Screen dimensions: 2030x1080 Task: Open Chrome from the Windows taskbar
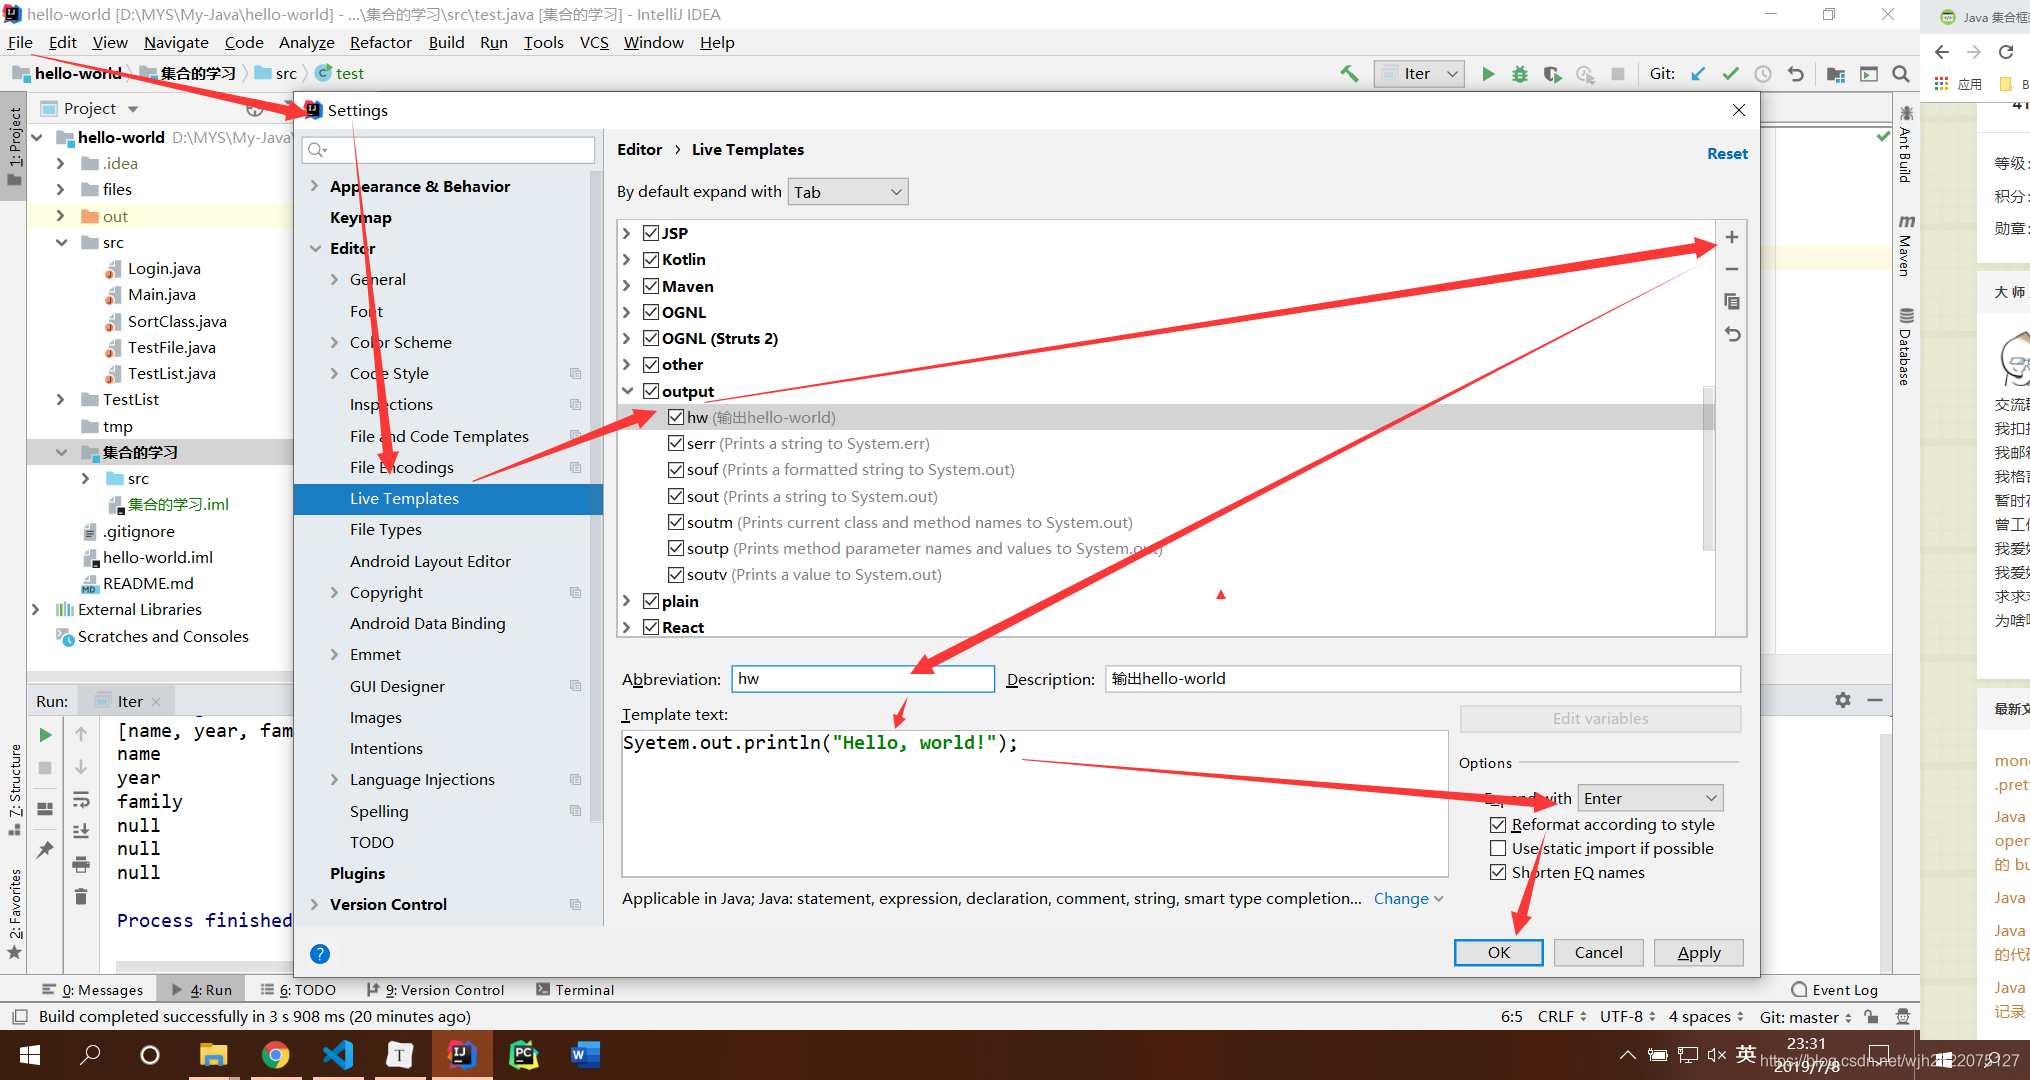(275, 1054)
